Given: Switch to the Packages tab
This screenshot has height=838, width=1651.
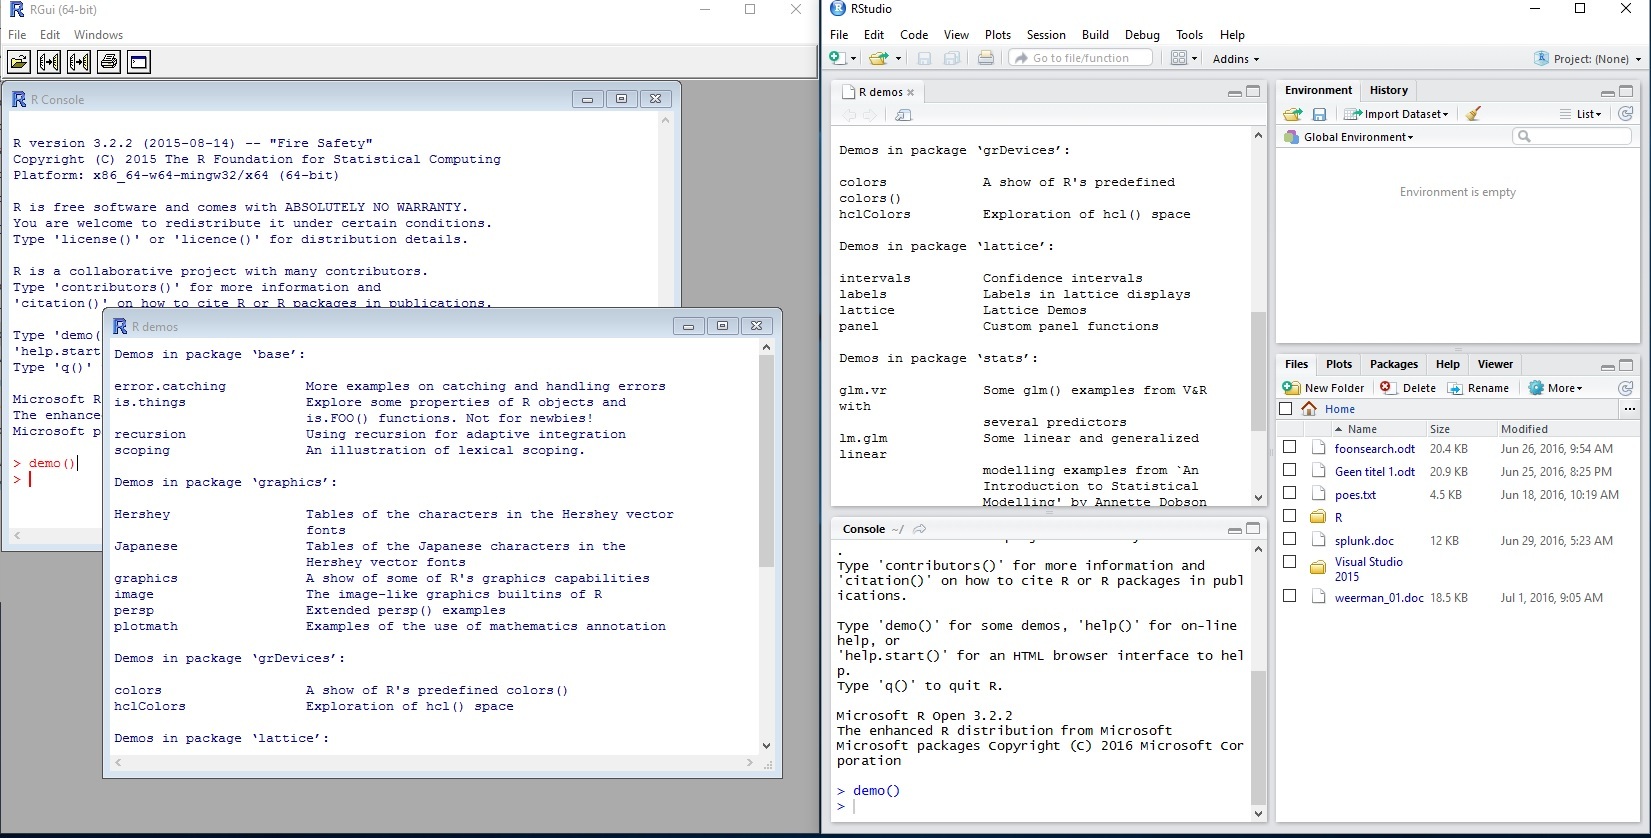Looking at the screenshot, I should [1394, 364].
